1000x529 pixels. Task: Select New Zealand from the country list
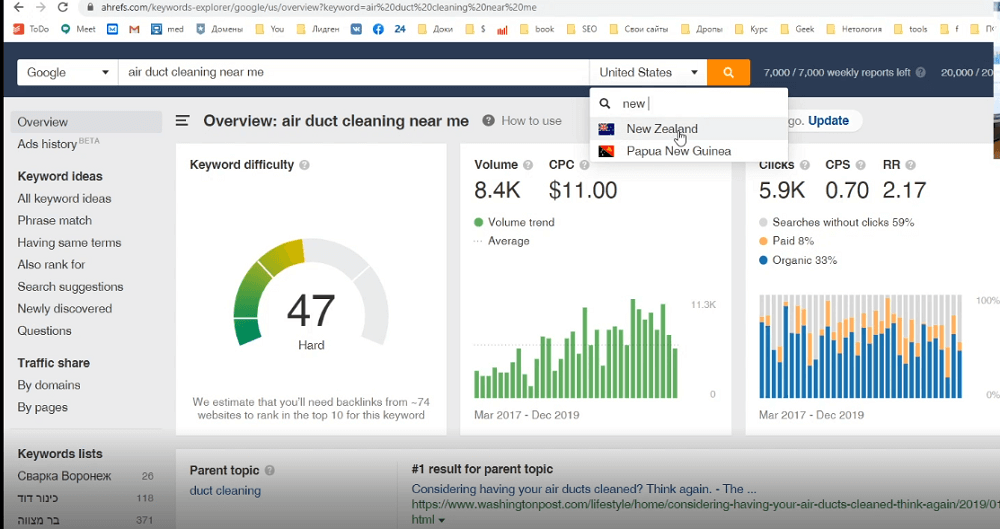[689, 129]
